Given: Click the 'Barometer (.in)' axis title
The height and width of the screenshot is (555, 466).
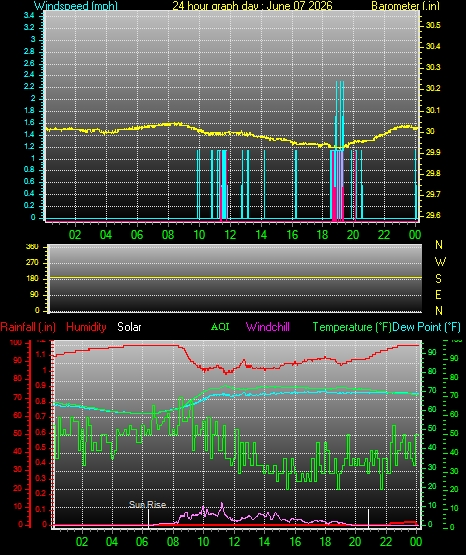Looking at the screenshot, I should 405,5.
